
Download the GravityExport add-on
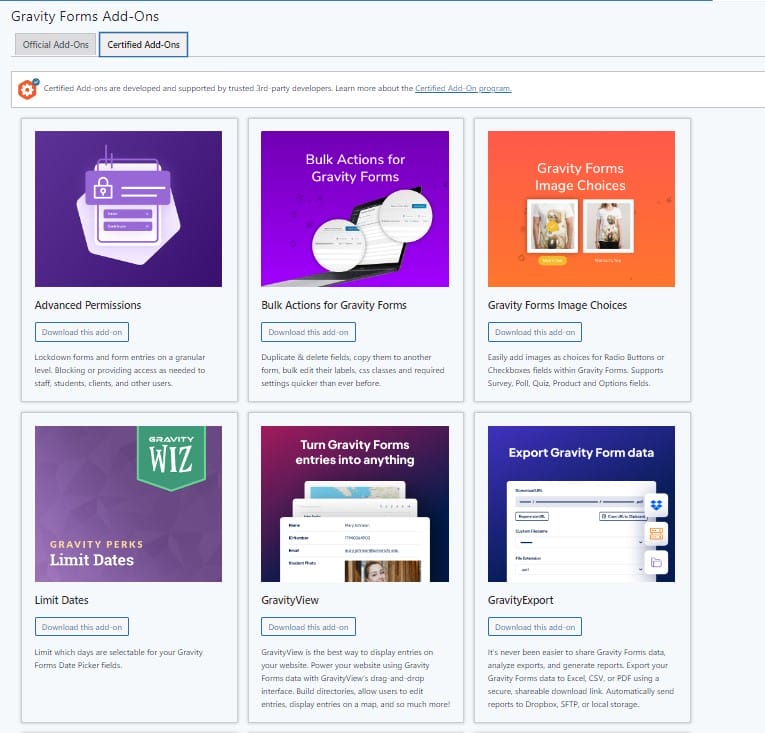[535, 627]
